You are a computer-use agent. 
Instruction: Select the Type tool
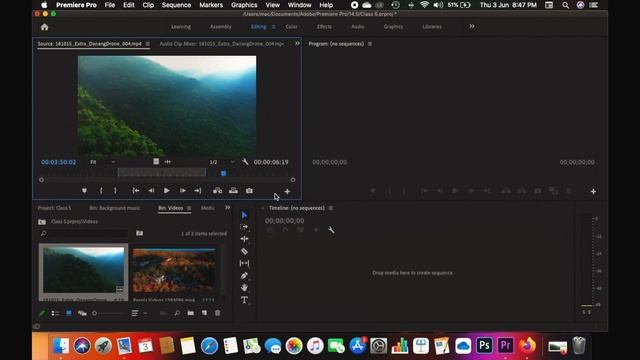coord(244,300)
